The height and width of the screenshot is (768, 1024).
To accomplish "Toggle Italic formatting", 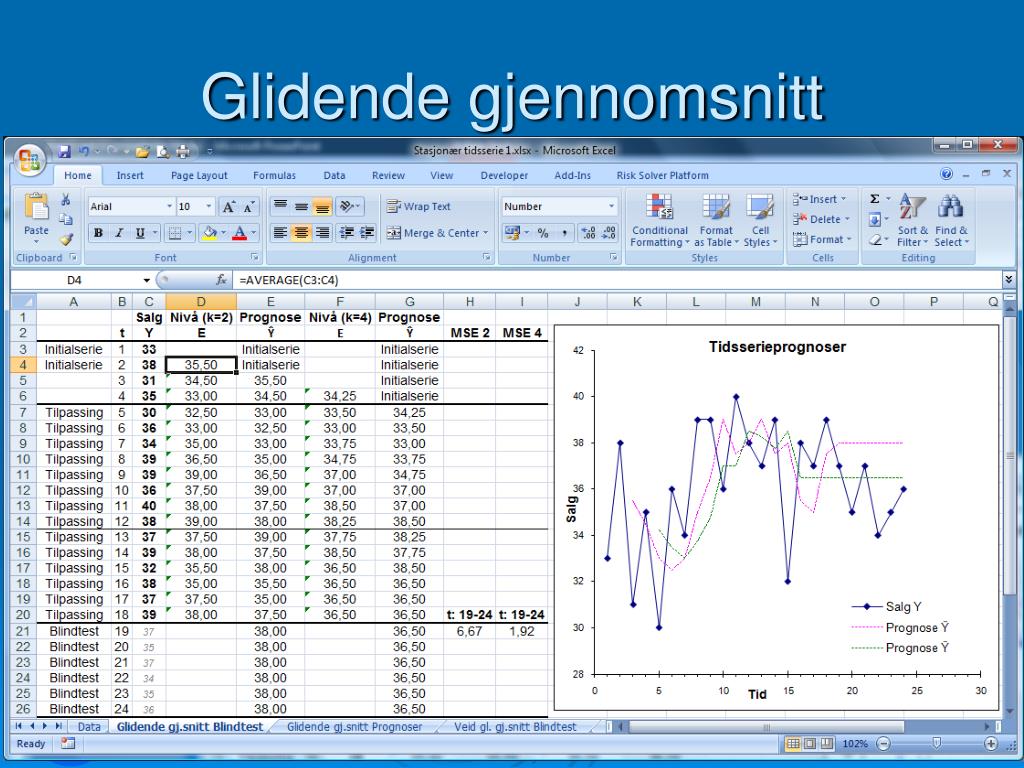I will coord(119,233).
